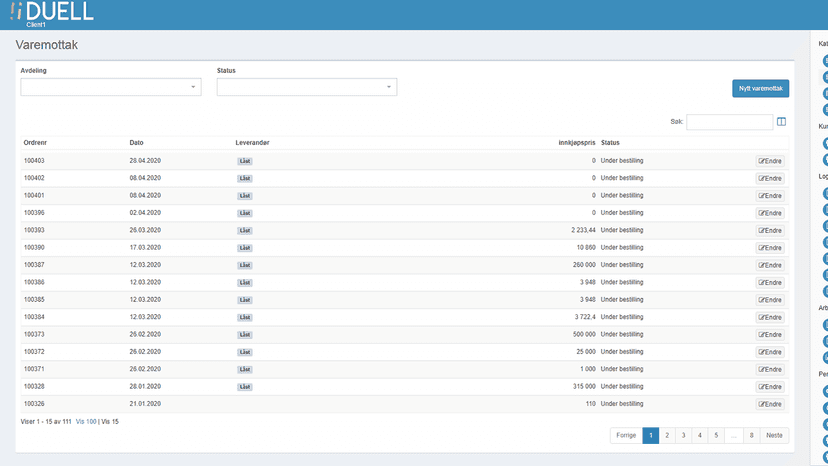Viewport: 828px width, 466px height.
Task: Sort by the Leverandør column header
Action: (x=252, y=143)
